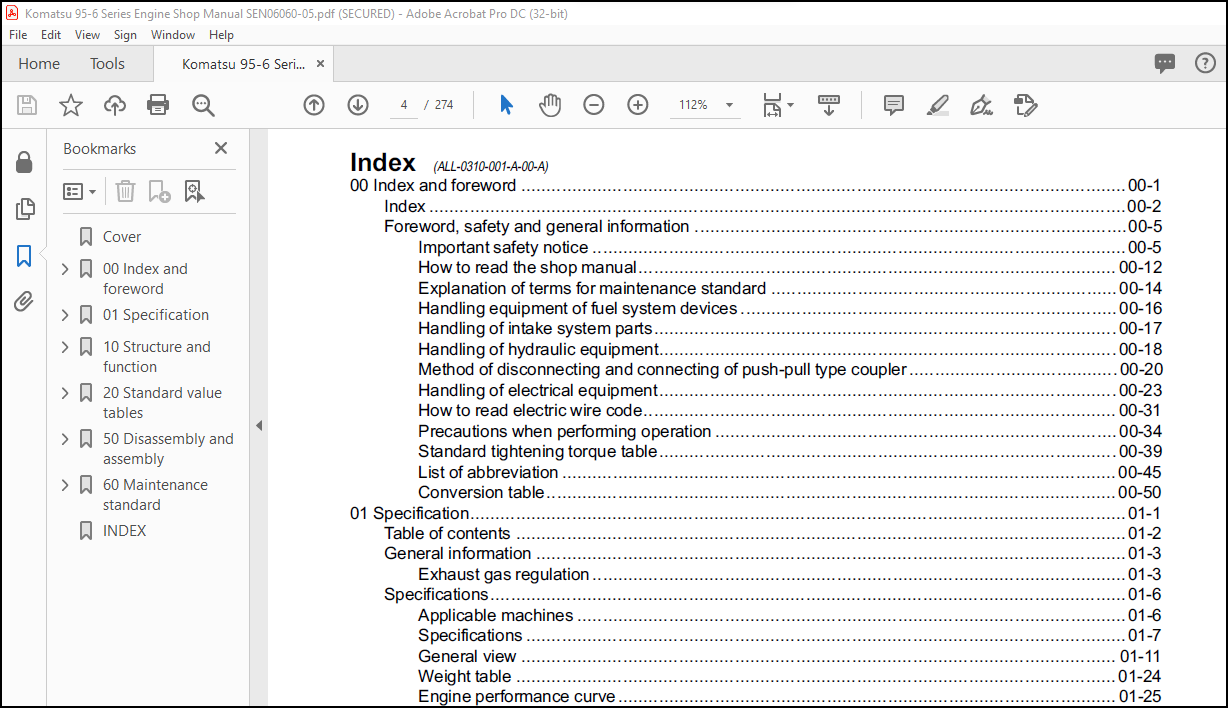Go to next page arrow
The height and width of the screenshot is (708, 1228).
(358, 105)
